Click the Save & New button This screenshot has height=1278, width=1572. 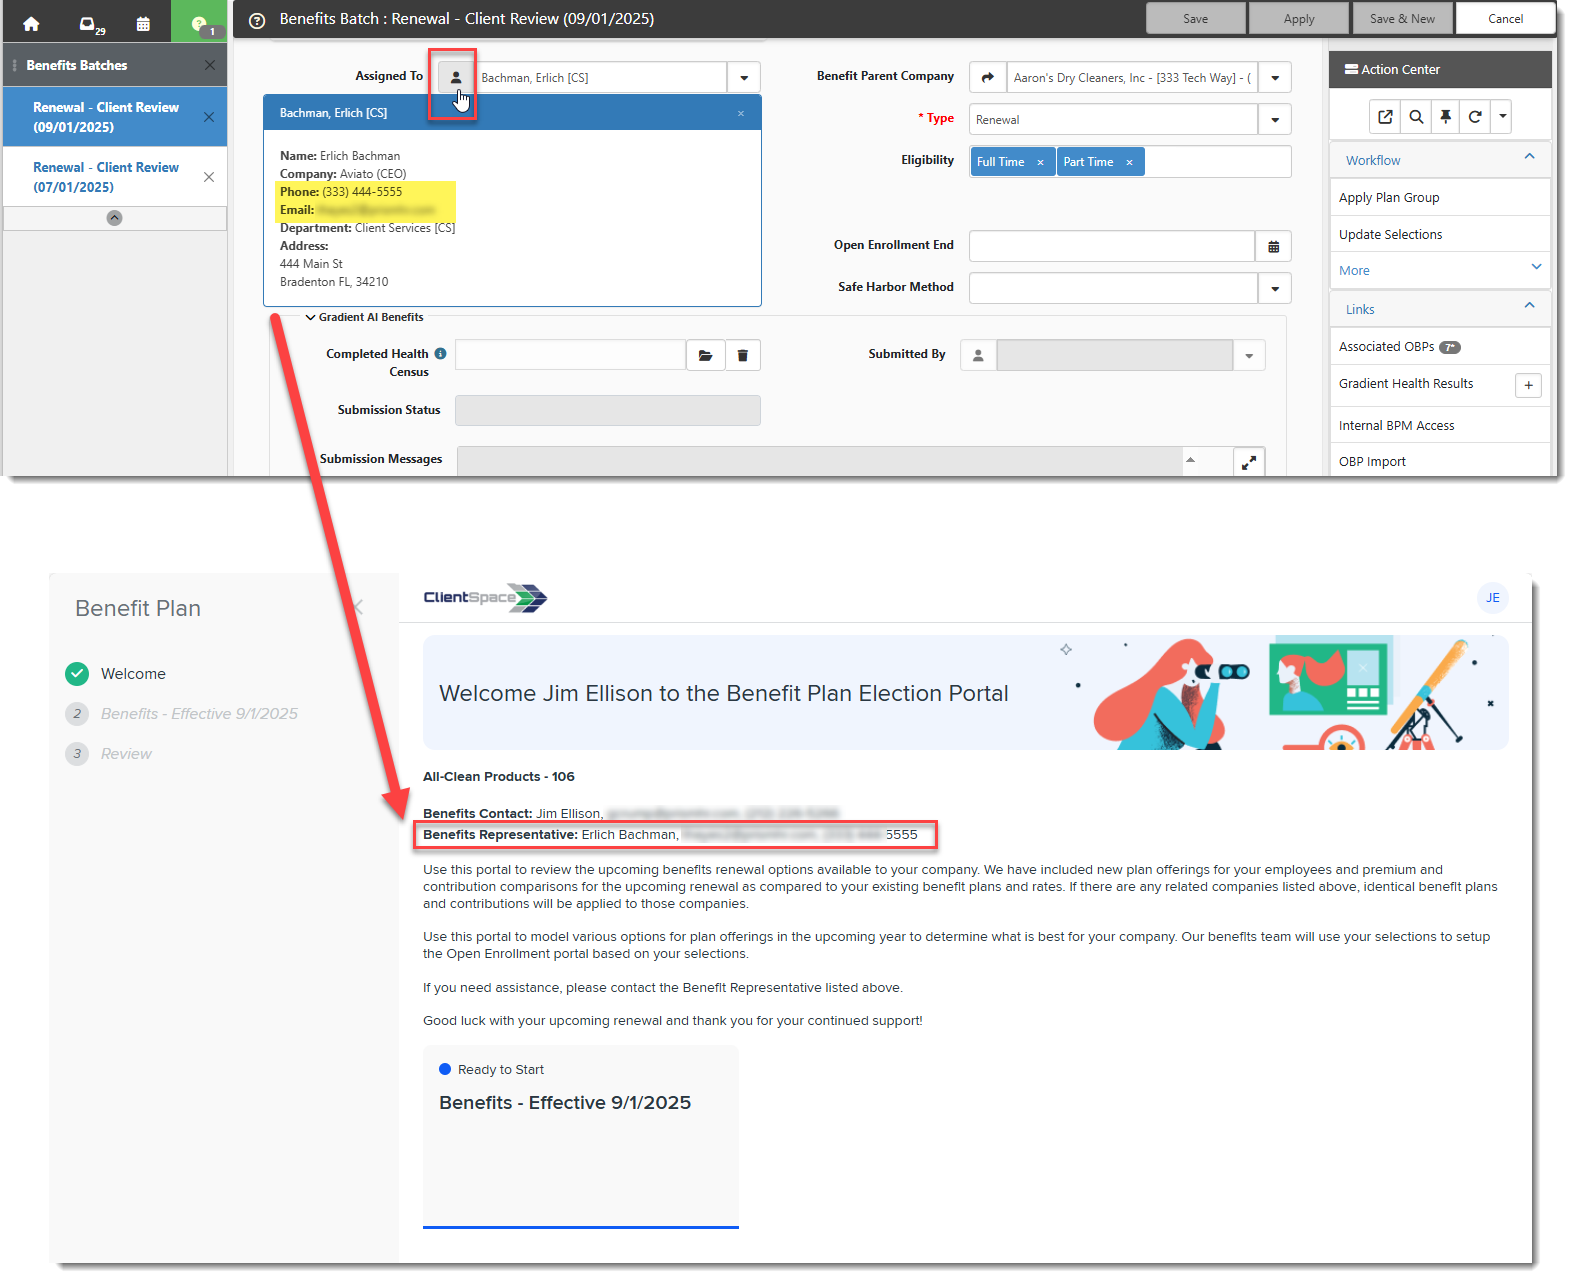click(x=1402, y=19)
